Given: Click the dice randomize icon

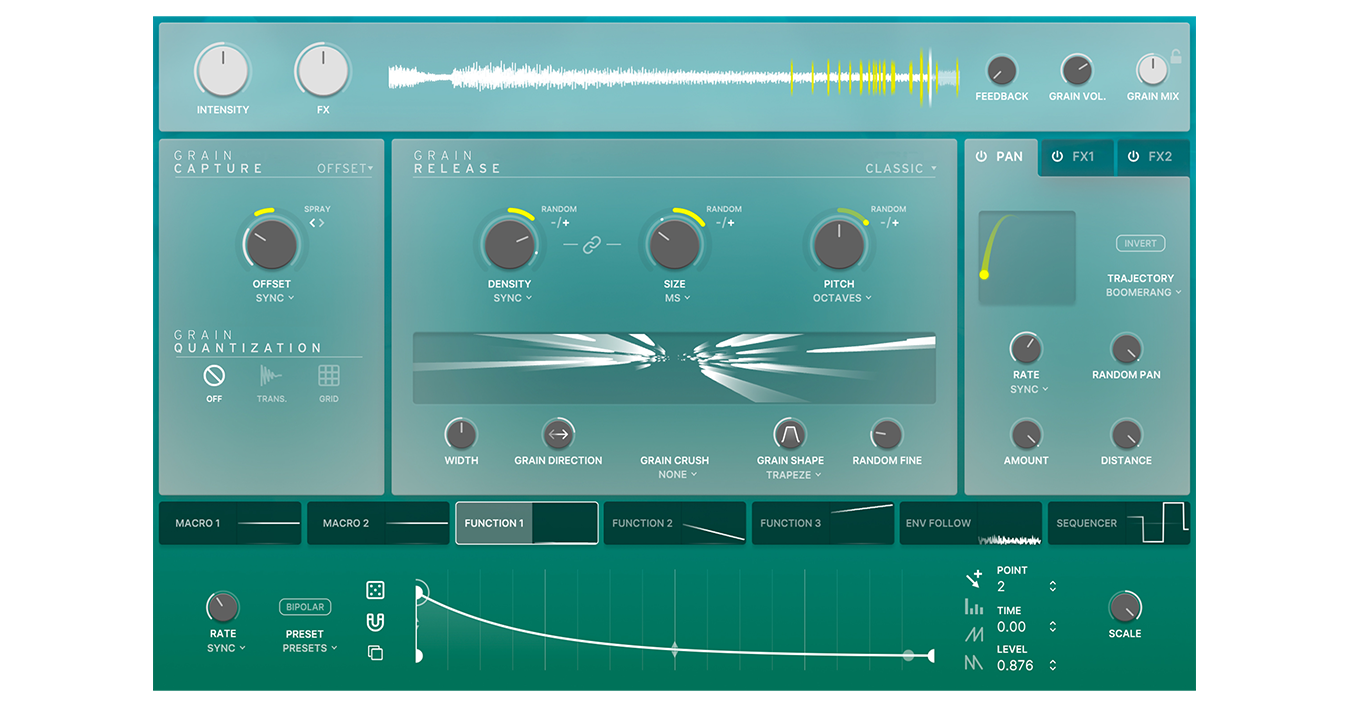Looking at the screenshot, I should (375, 590).
